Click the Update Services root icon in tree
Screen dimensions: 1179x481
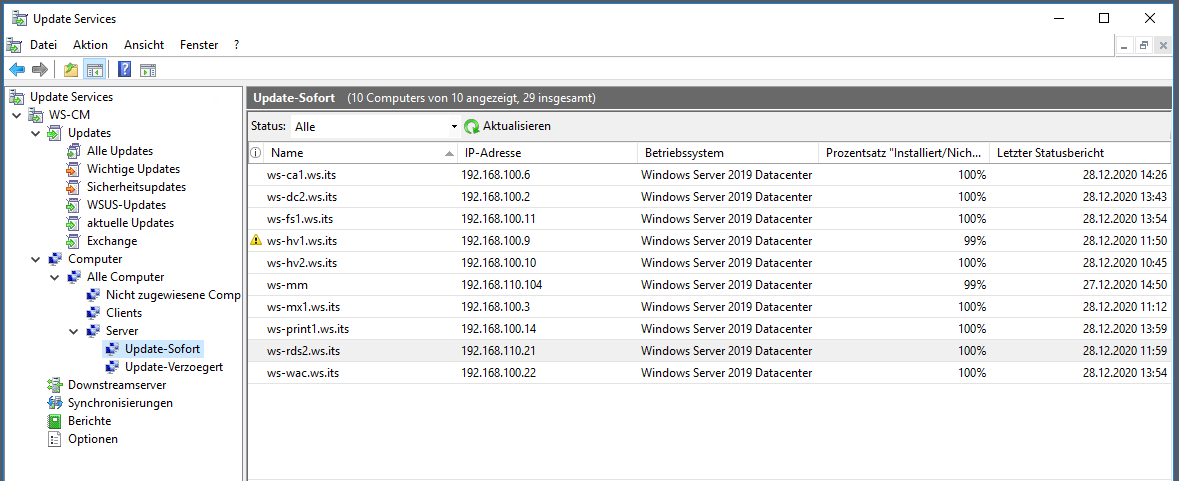coord(17,97)
